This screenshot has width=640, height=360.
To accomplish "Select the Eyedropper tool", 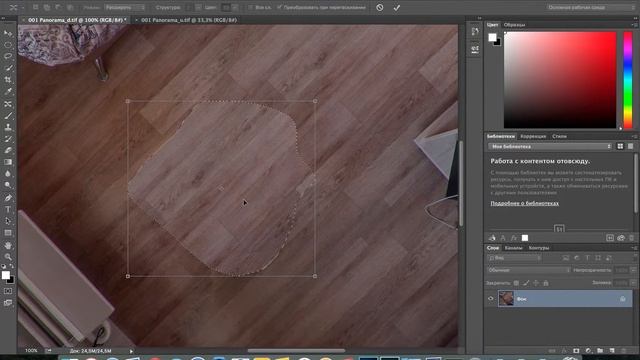I will tap(8, 91).
